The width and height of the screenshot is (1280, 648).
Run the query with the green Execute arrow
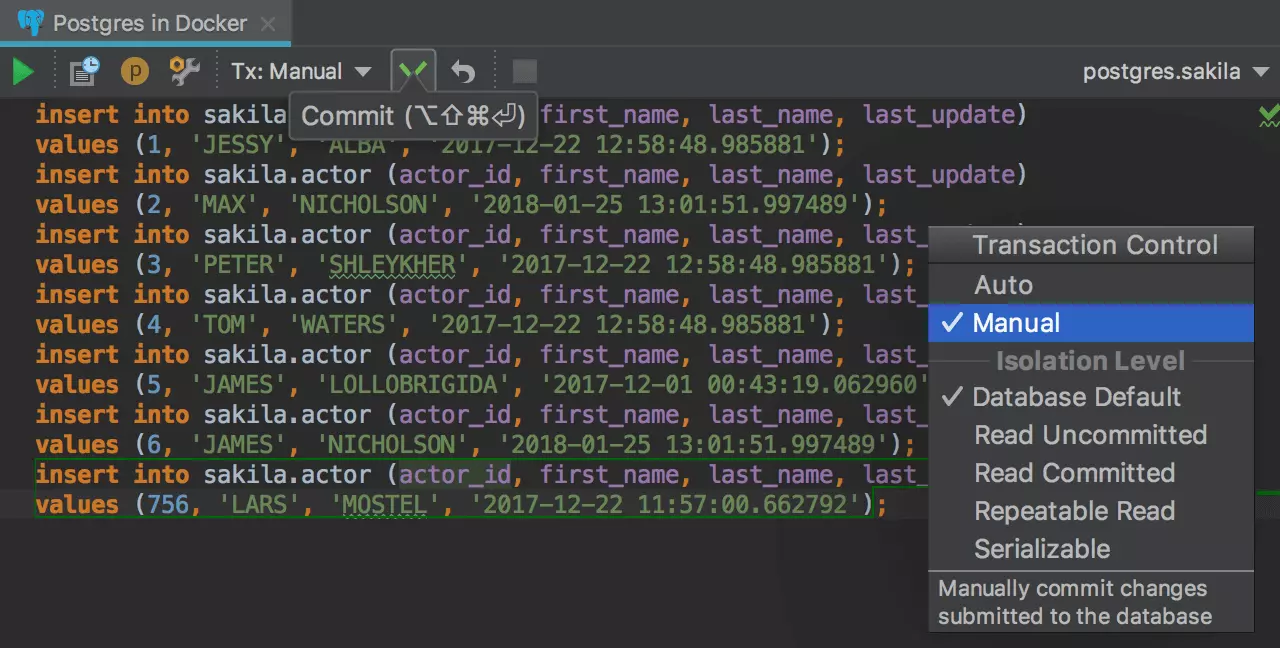[x=23, y=72]
